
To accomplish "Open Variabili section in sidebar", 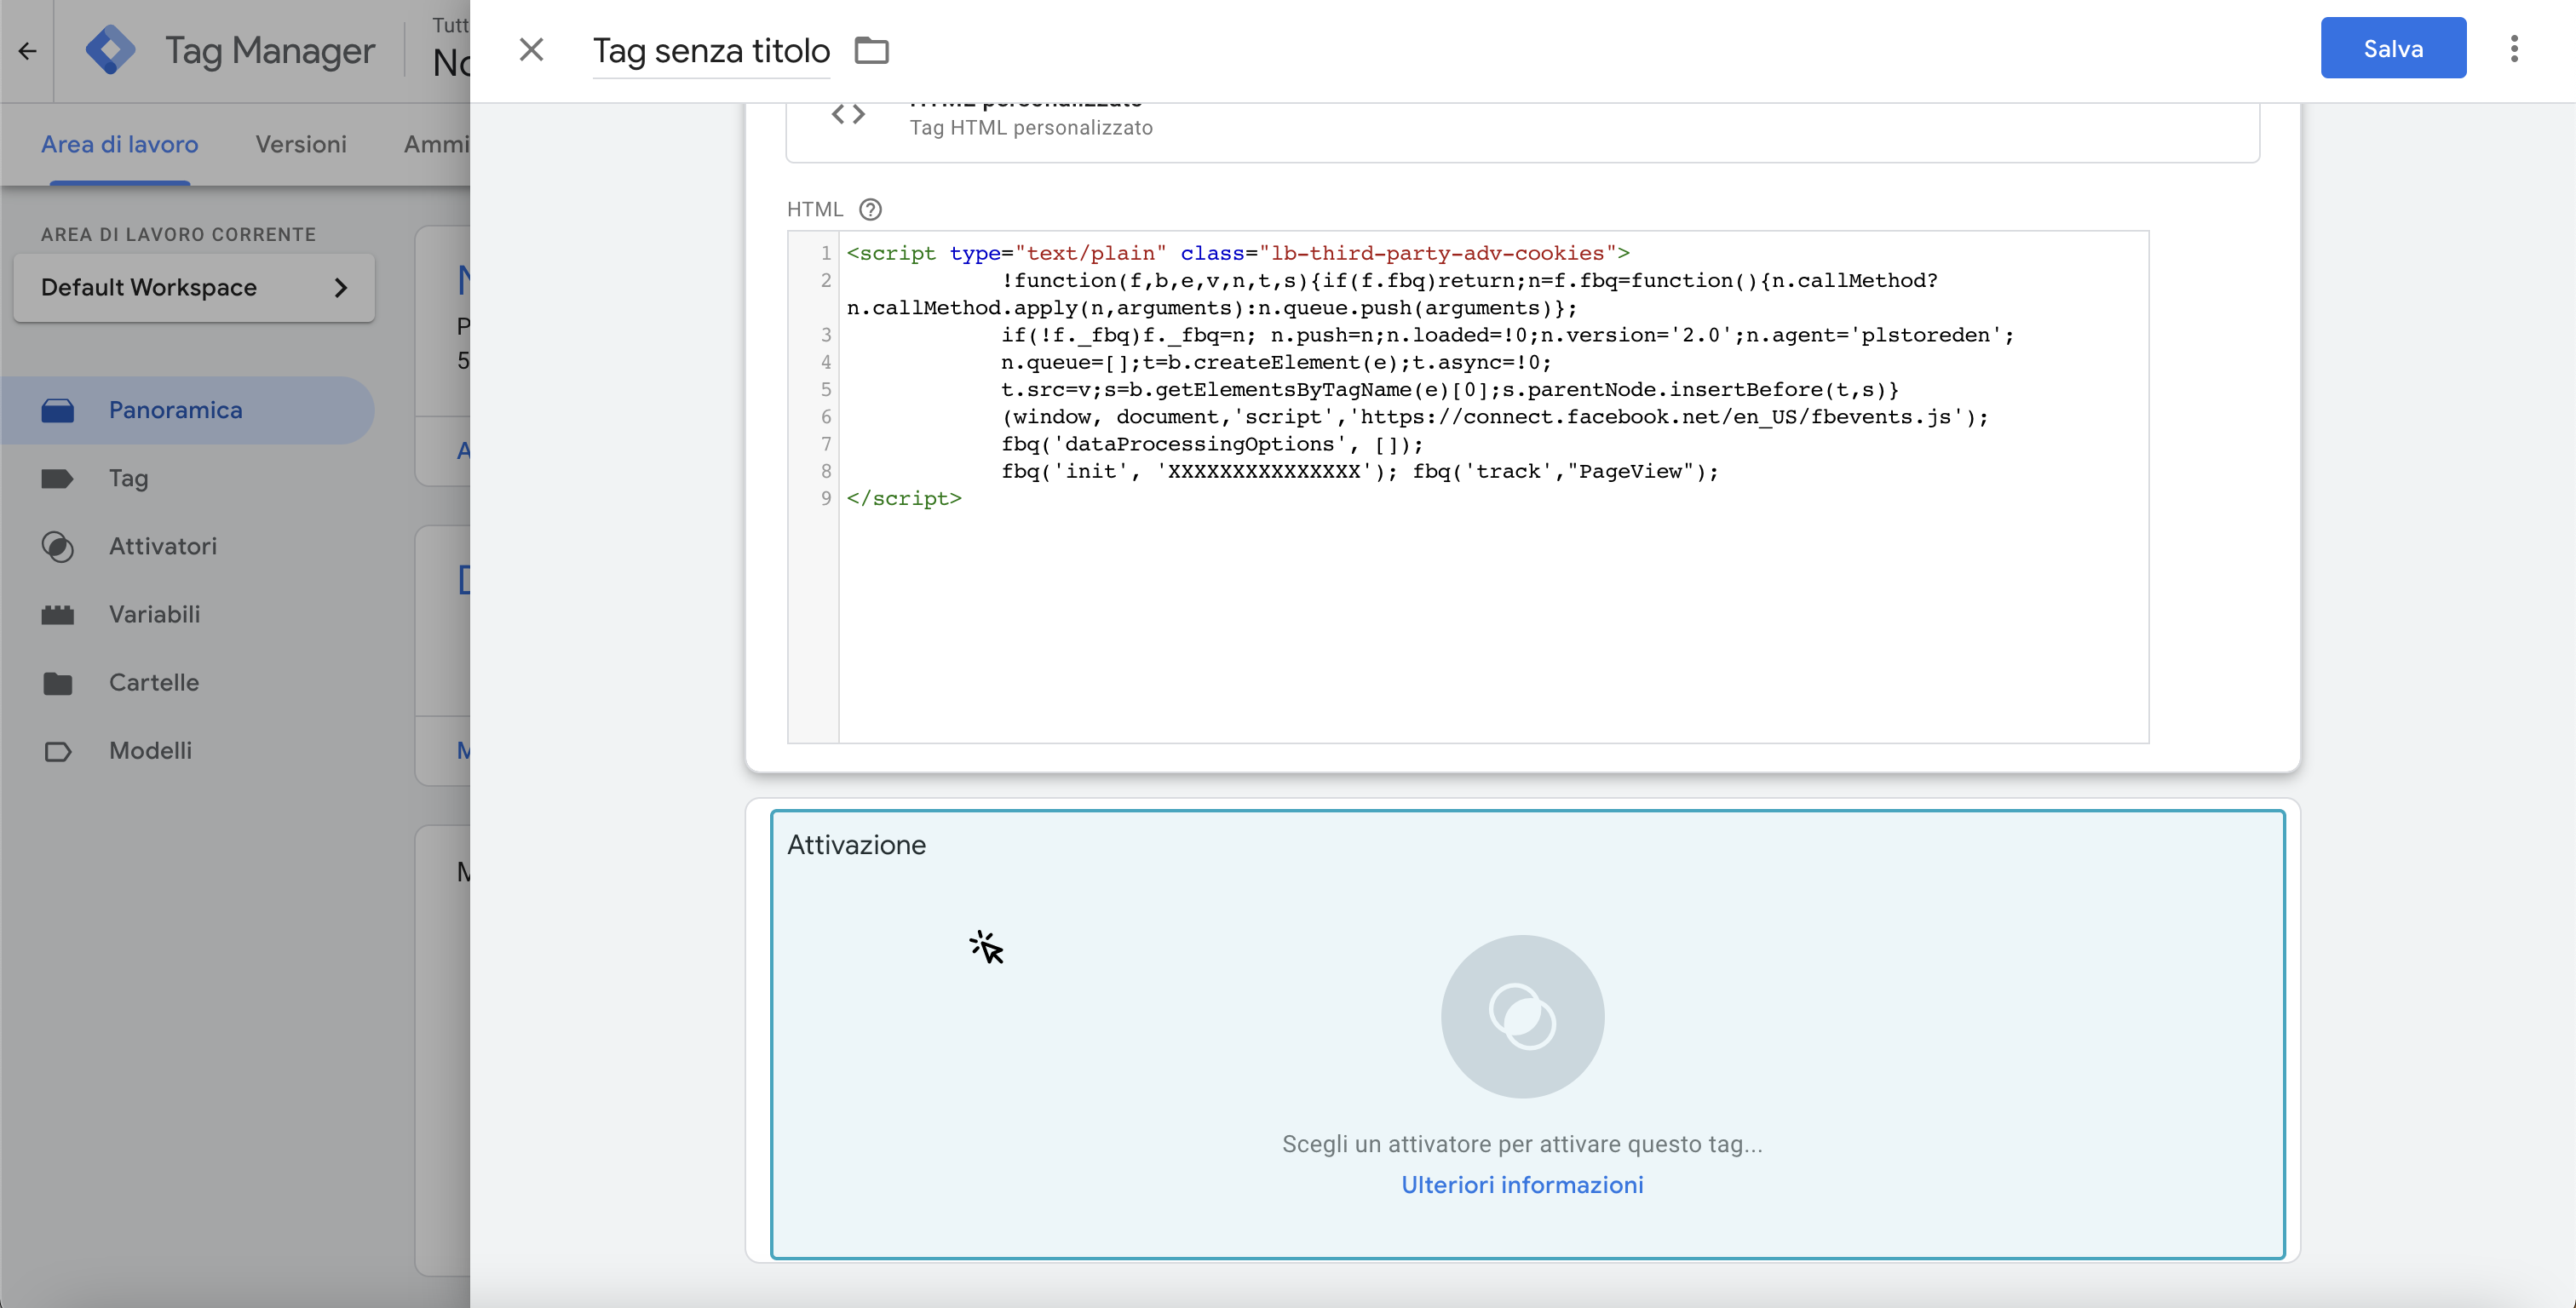I will (x=187, y=614).
